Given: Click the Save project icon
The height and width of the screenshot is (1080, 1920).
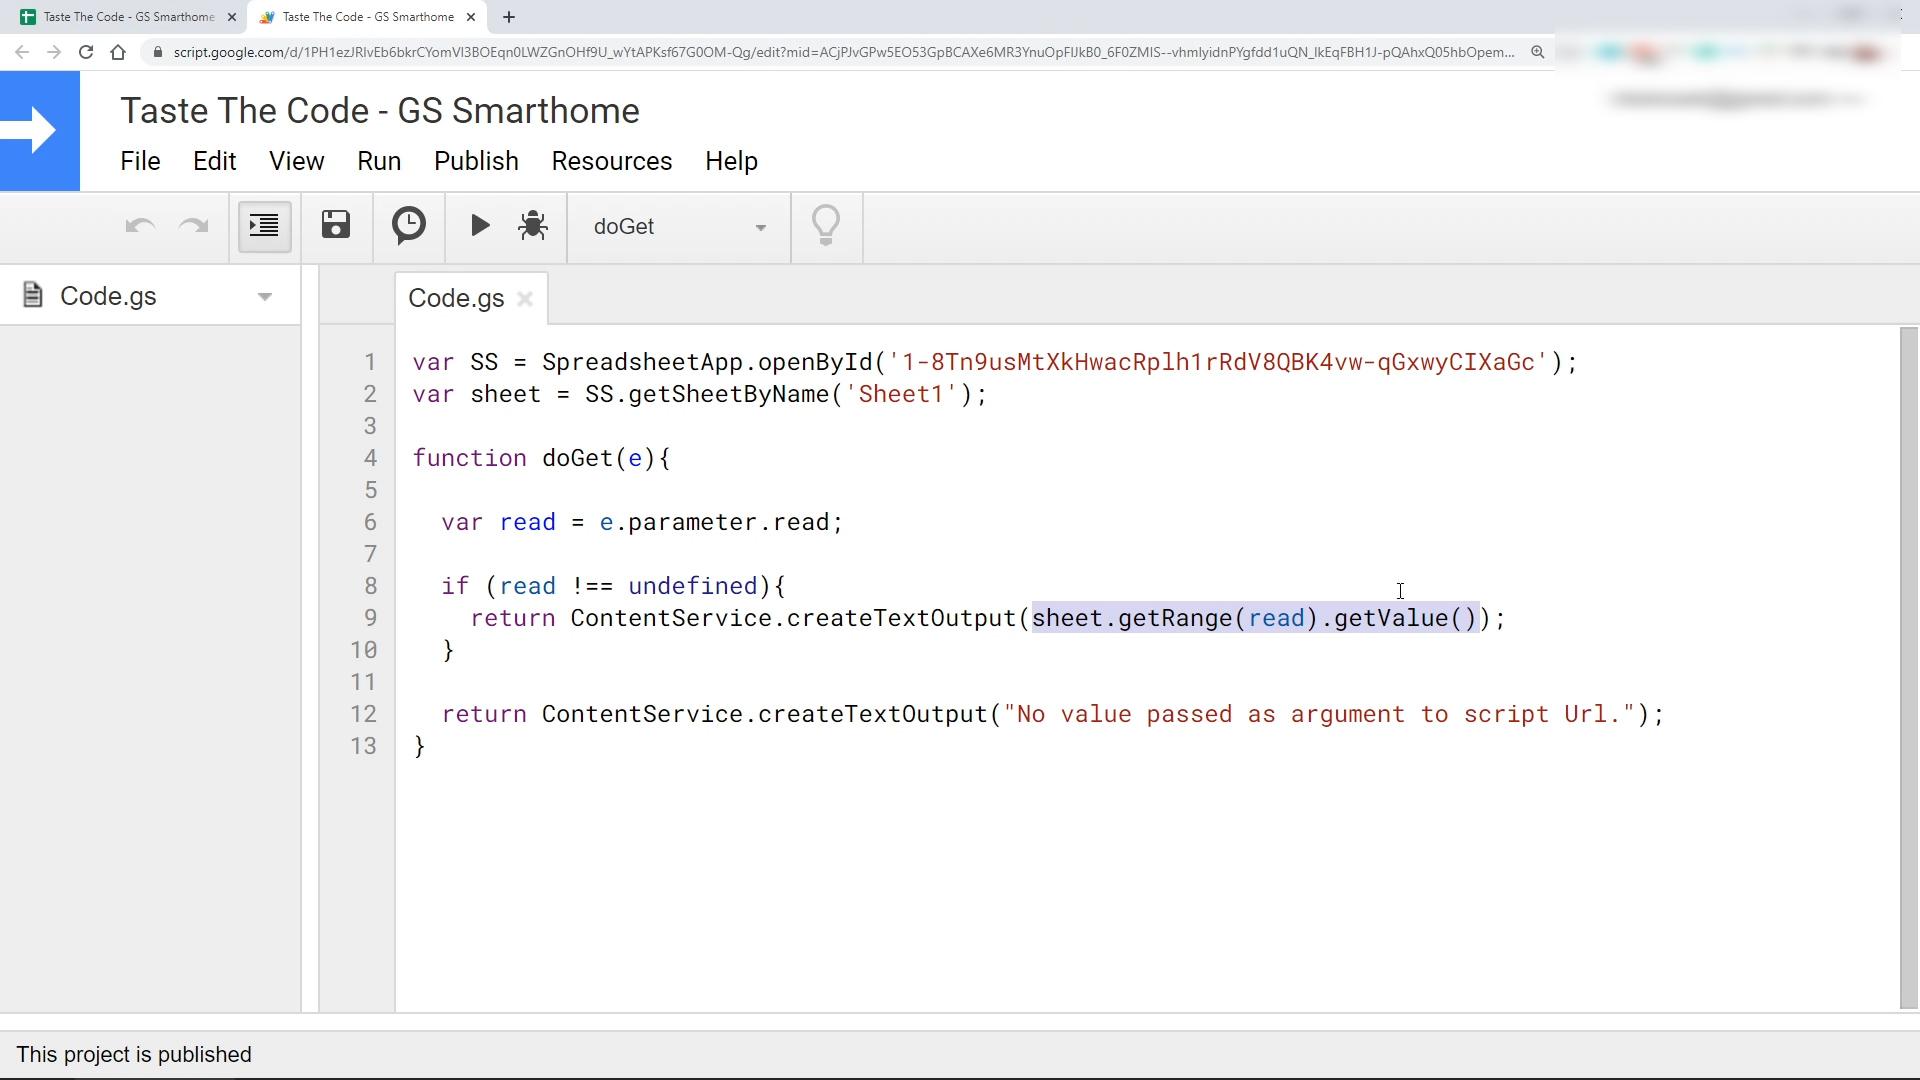Looking at the screenshot, I should click(x=336, y=225).
